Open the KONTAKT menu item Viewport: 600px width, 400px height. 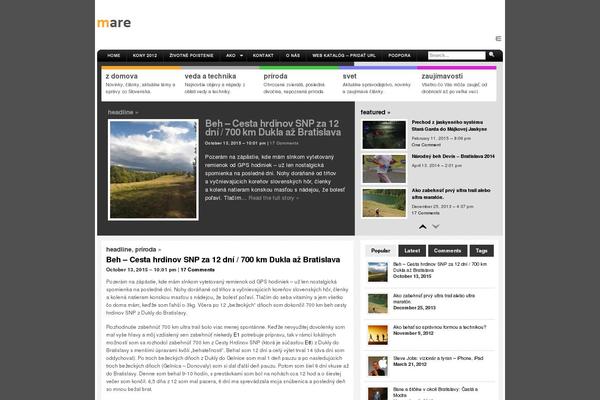[263, 56]
